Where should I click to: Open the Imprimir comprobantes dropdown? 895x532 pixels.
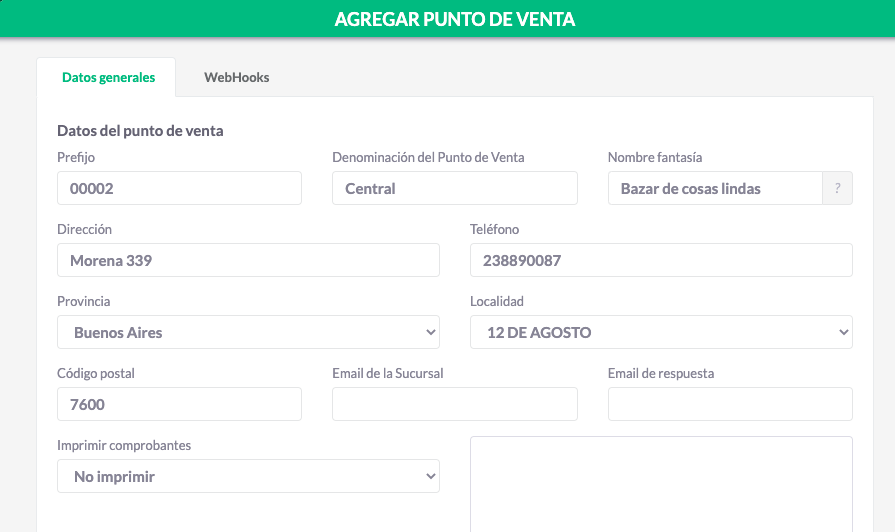pyautogui.click(x=248, y=476)
